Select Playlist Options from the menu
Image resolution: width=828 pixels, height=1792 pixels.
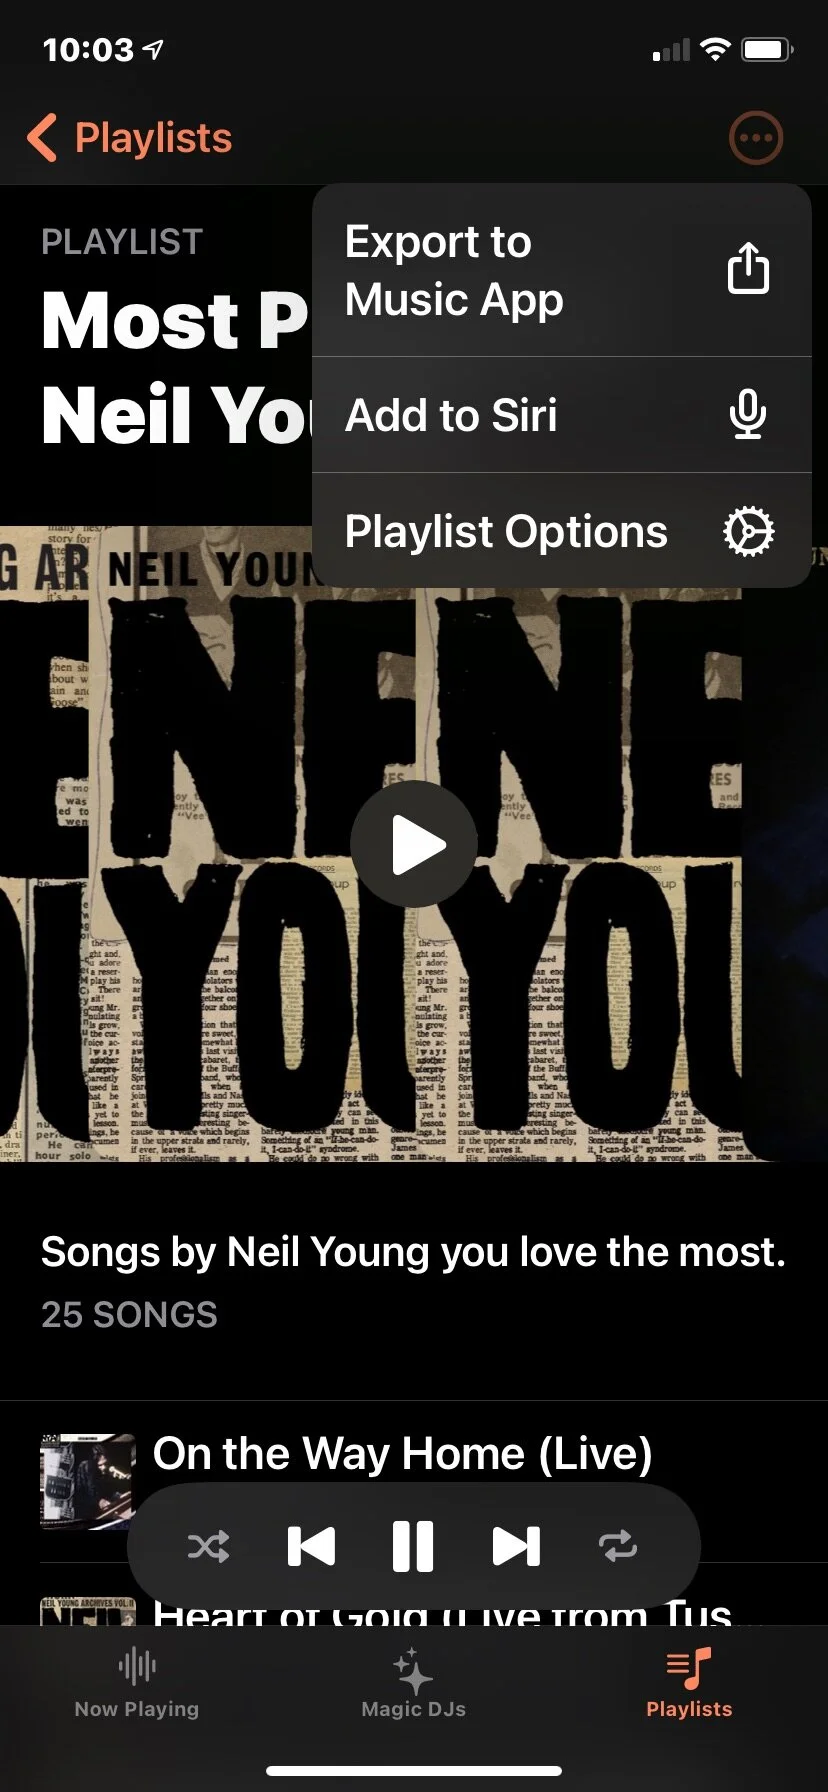click(x=561, y=531)
